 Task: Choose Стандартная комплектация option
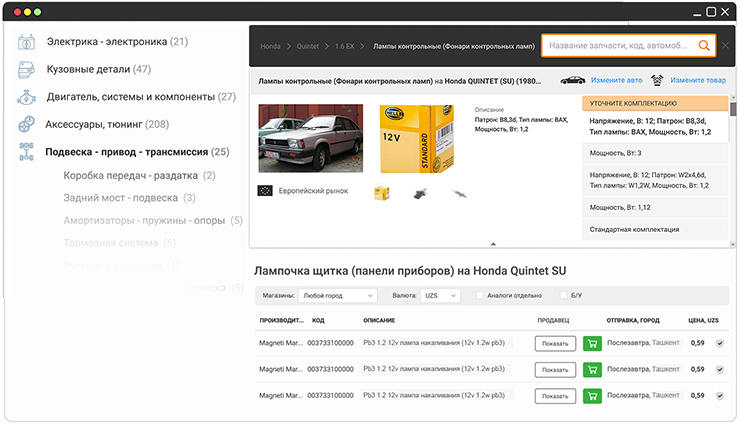(x=655, y=229)
